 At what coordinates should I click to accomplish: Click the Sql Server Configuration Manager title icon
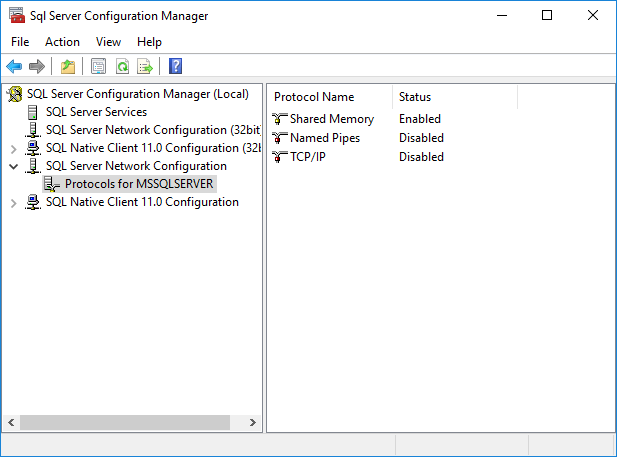17,15
